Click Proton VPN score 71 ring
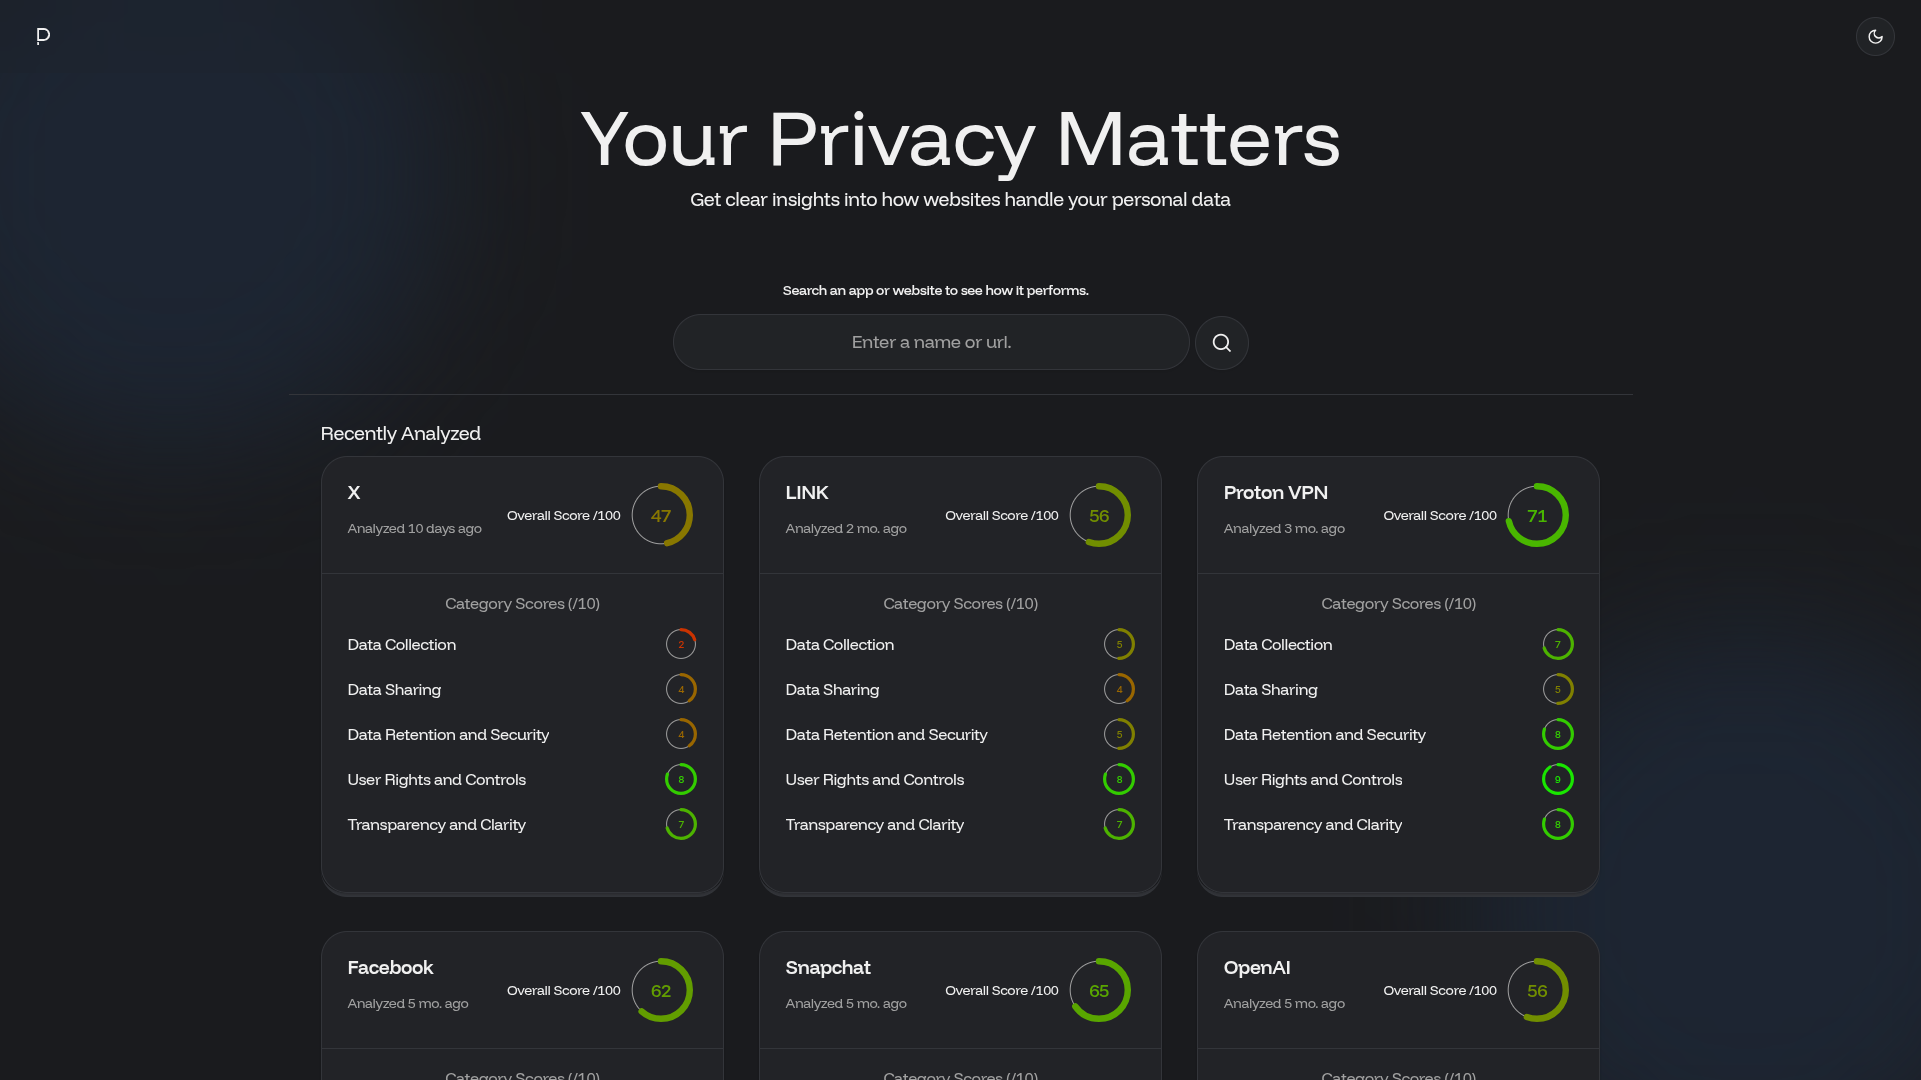The image size is (1921, 1080). coord(1537,515)
